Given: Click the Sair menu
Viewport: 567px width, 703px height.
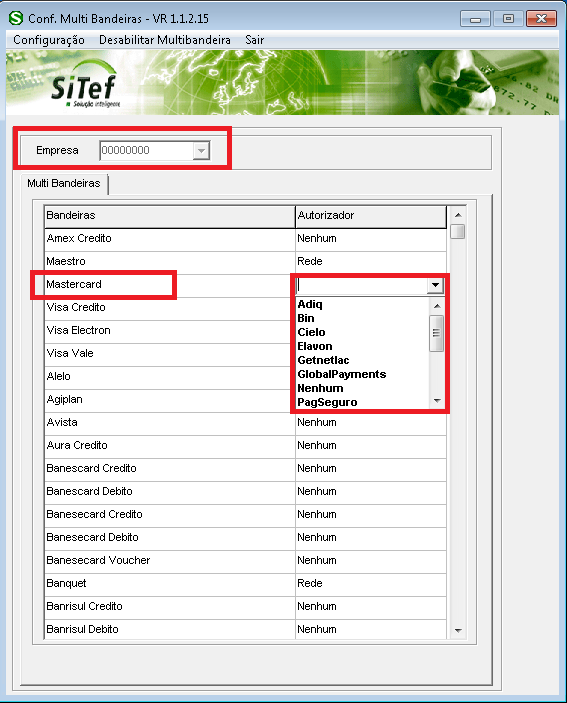Looking at the screenshot, I should pyautogui.click(x=254, y=40).
